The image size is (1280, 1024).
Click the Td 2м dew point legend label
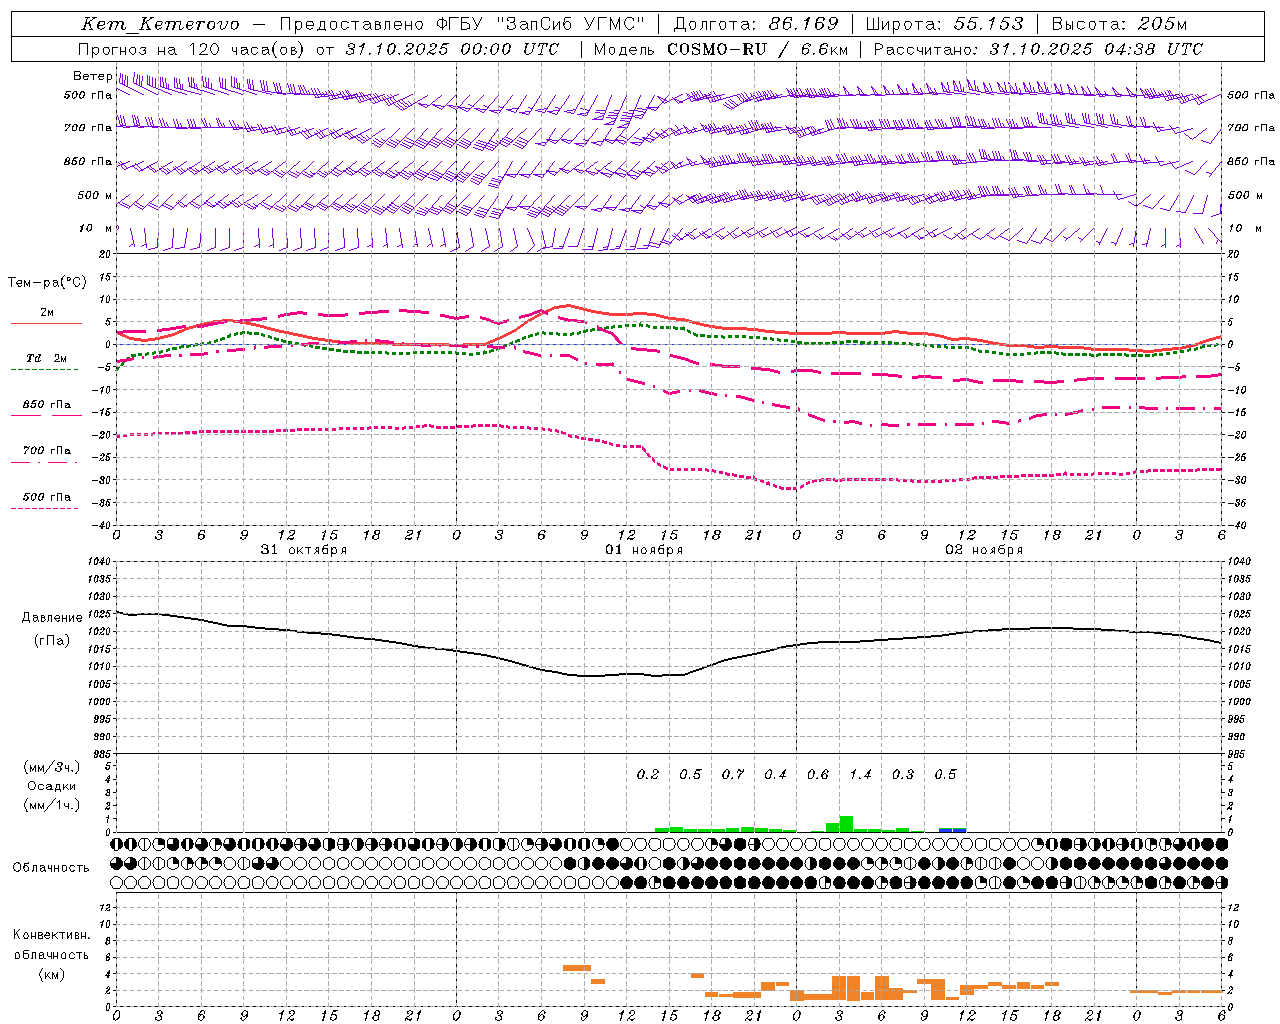pyautogui.click(x=47, y=358)
